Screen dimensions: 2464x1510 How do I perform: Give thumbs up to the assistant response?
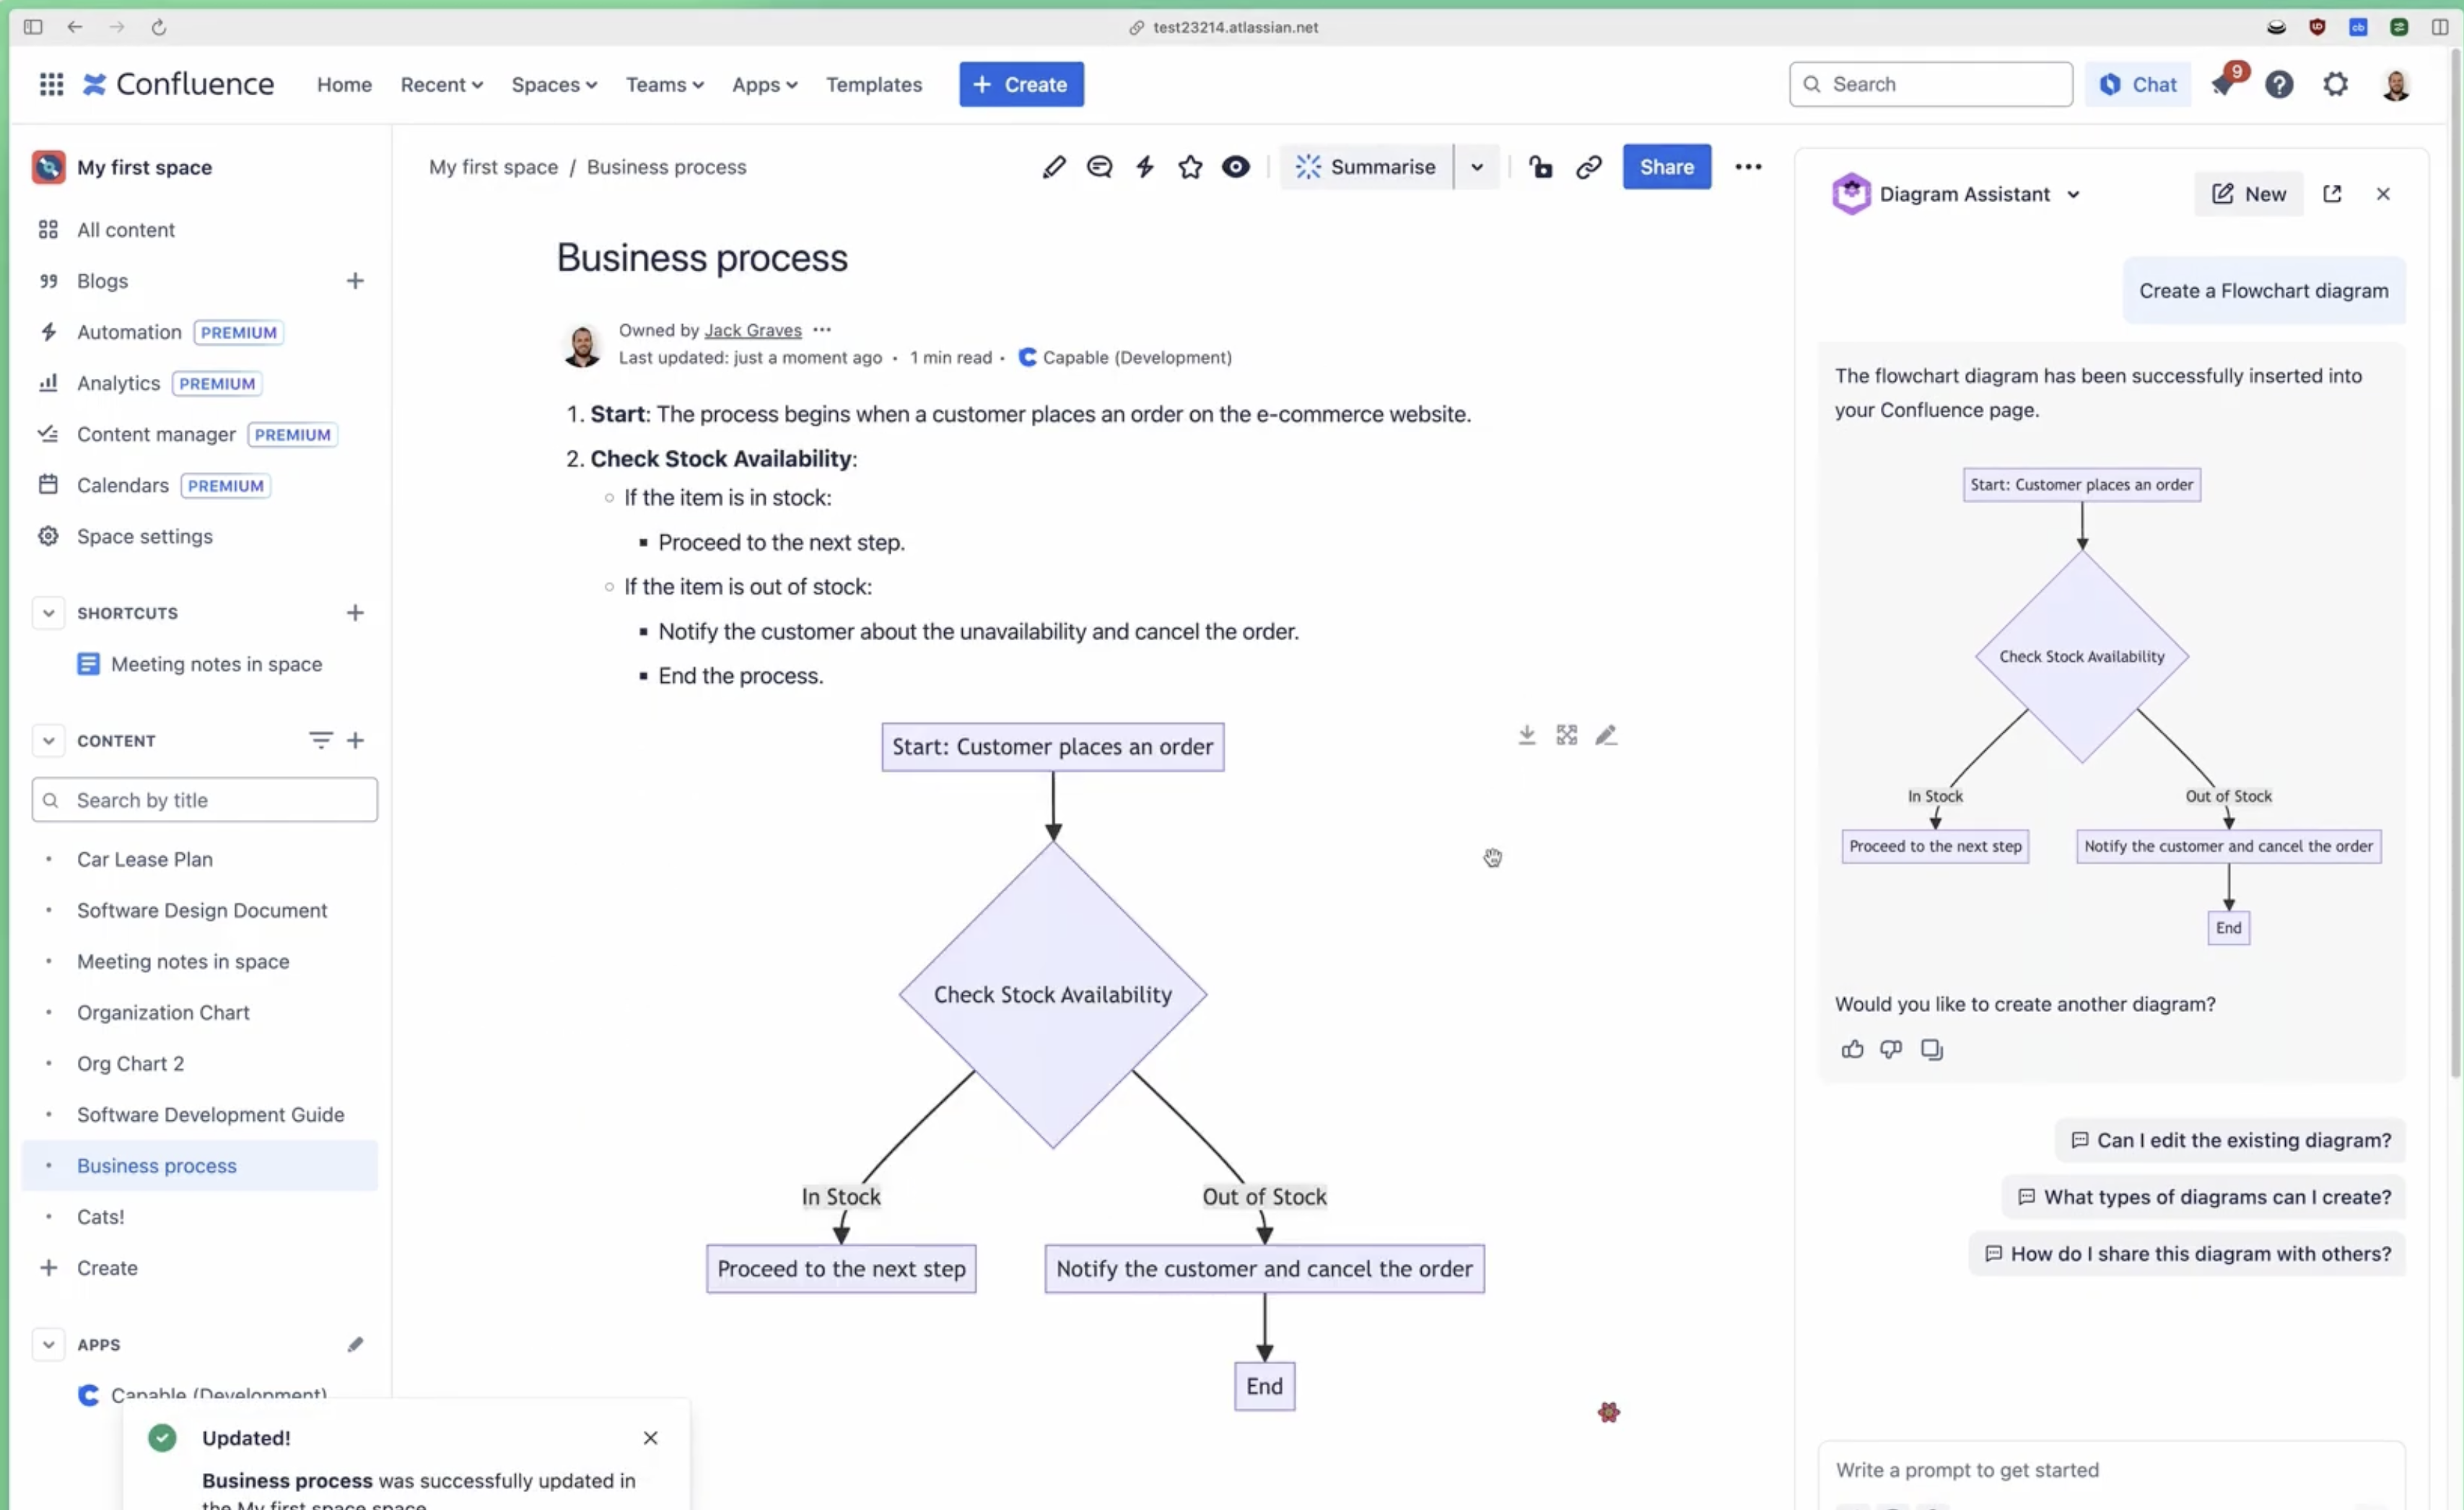(x=1852, y=1049)
